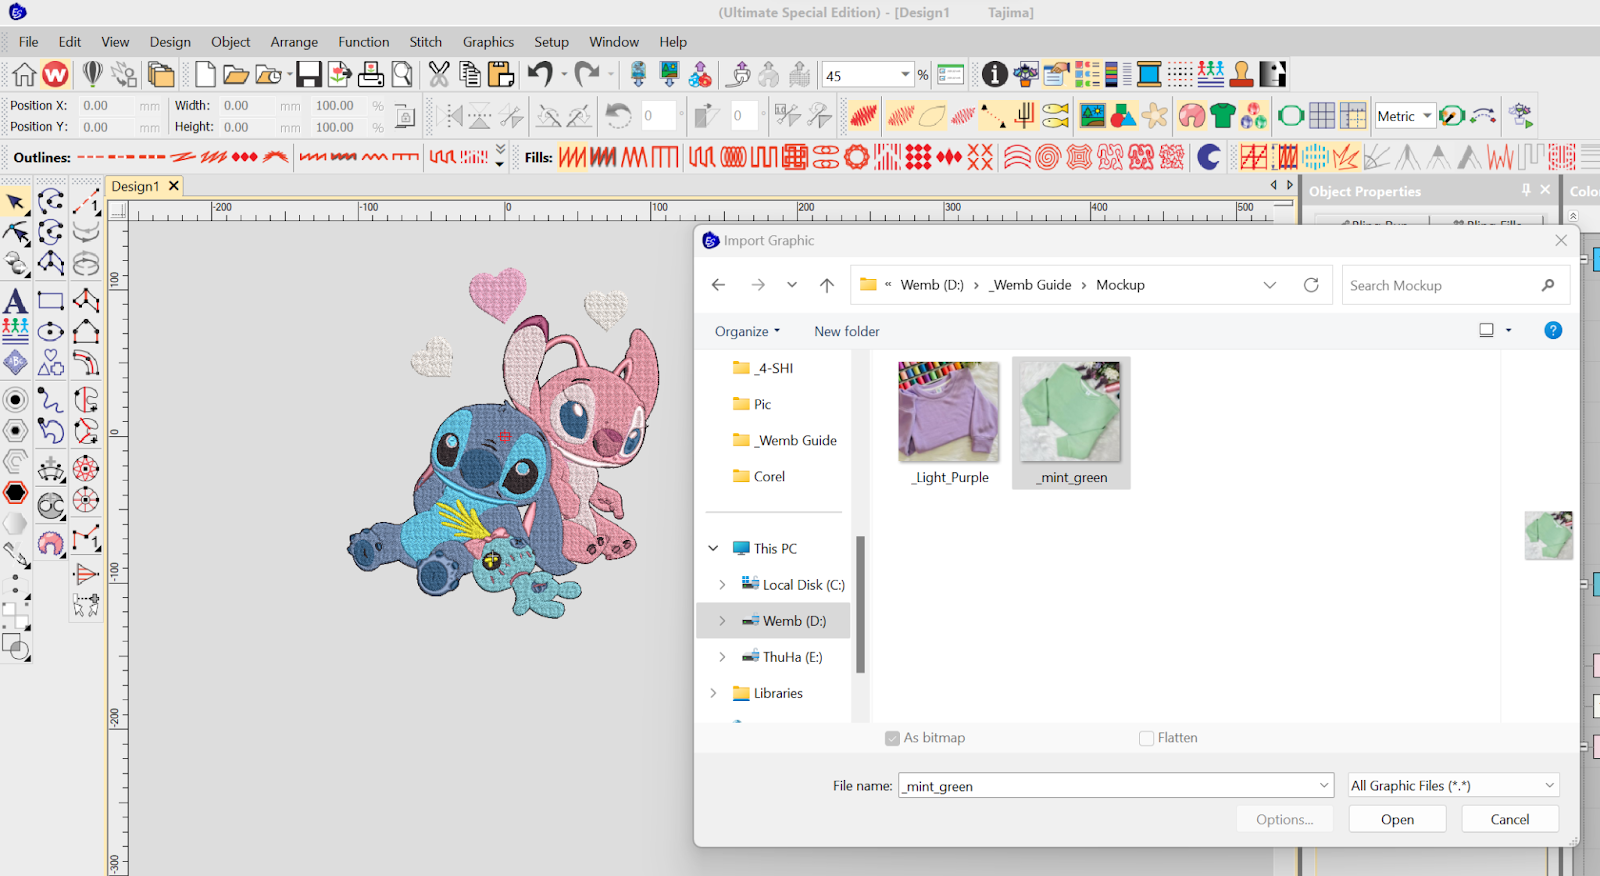Select the arrow Select Object tool

[x=16, y=202]
